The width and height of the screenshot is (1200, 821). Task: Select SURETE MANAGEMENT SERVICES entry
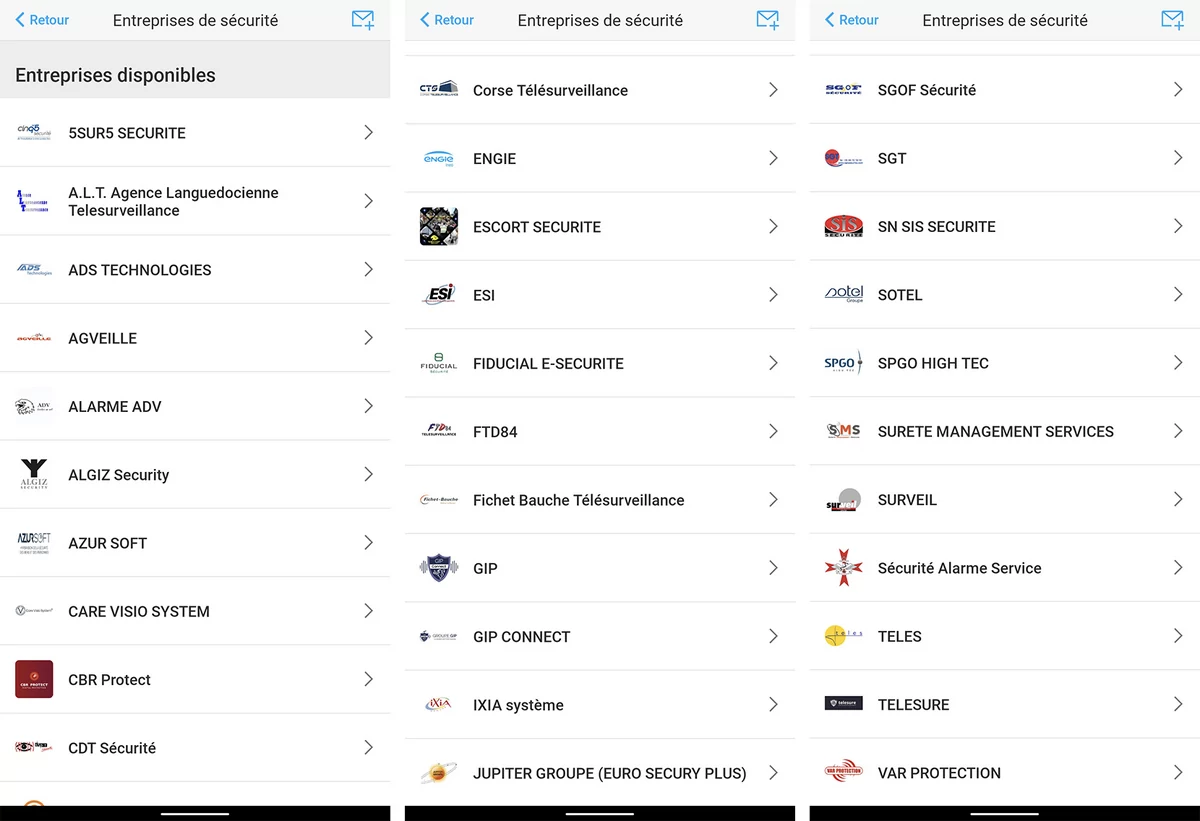point(1005,431)
